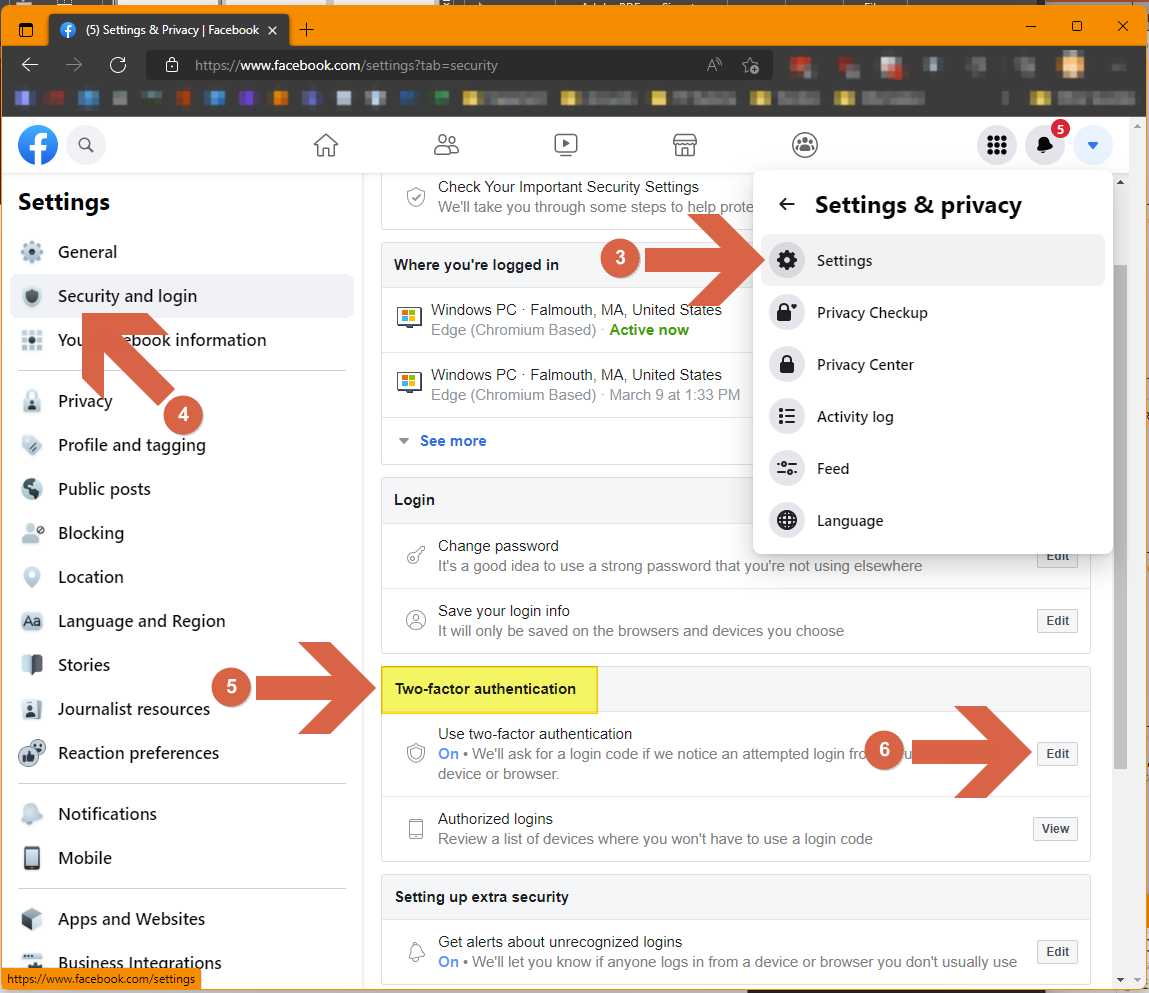Screen dimensions: 1149x993
Task: Go to the Home feed icon
Action: pos(325,145)
